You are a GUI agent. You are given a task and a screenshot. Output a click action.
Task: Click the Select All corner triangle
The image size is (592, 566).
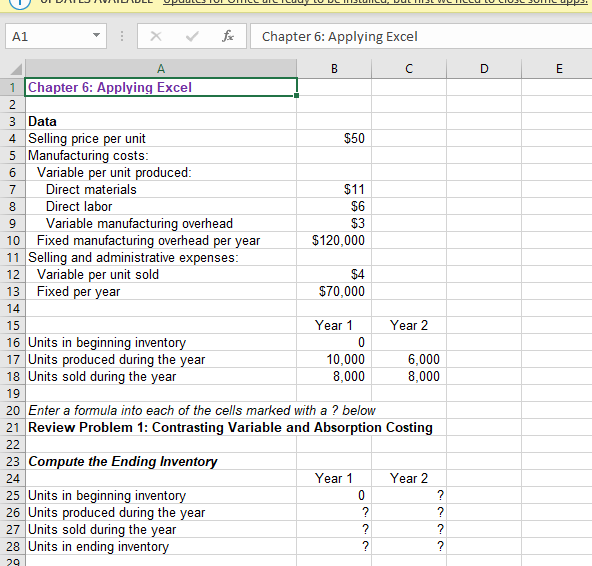[16, 69]
